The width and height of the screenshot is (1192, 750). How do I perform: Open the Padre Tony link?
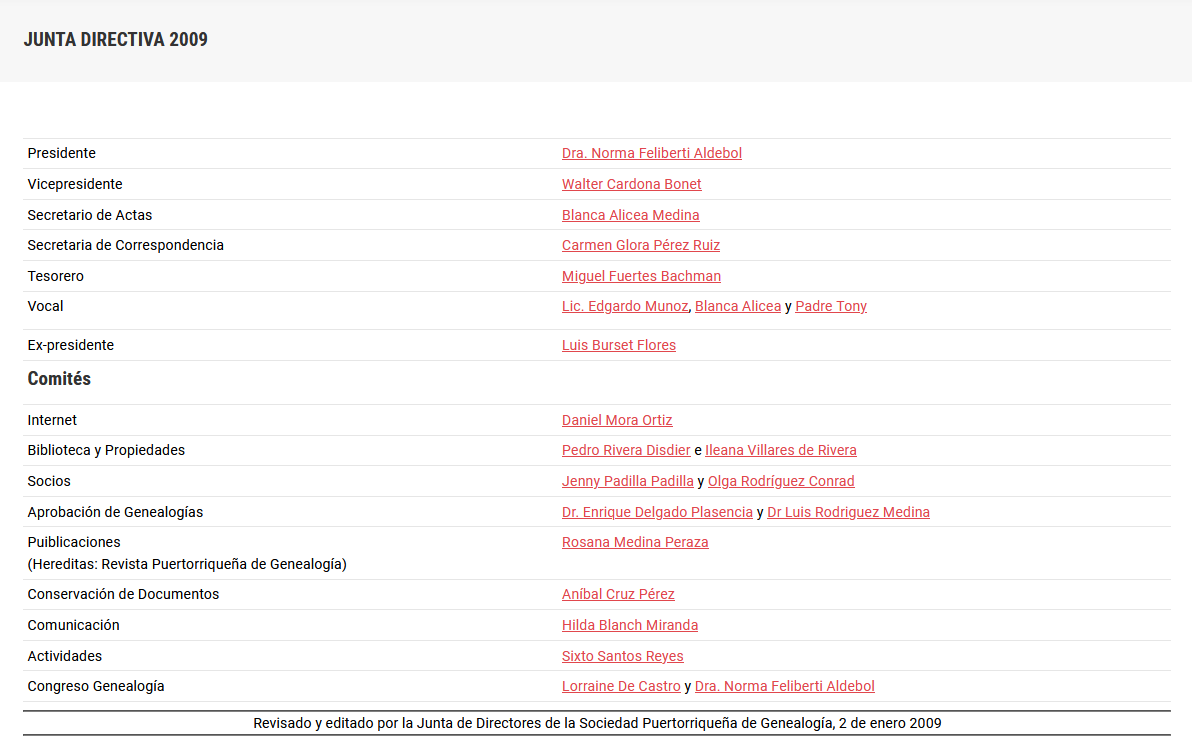pos(830,306)
